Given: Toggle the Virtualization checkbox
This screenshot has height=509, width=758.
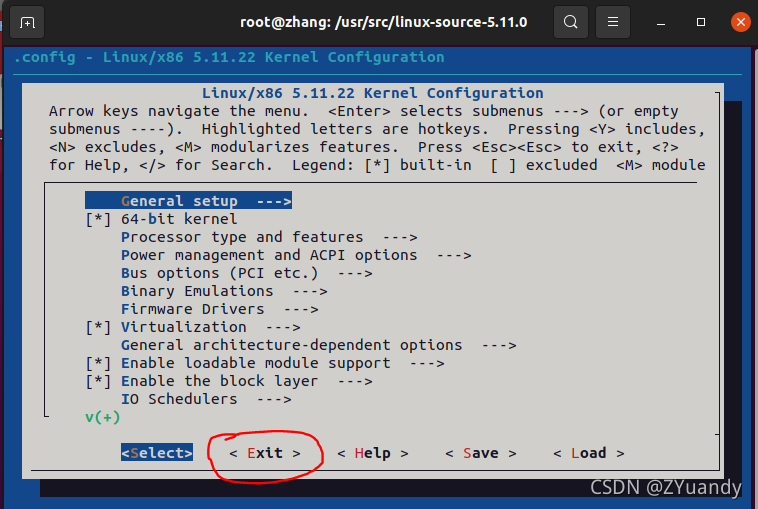Looking at the screenshot, I should (98, 327).
